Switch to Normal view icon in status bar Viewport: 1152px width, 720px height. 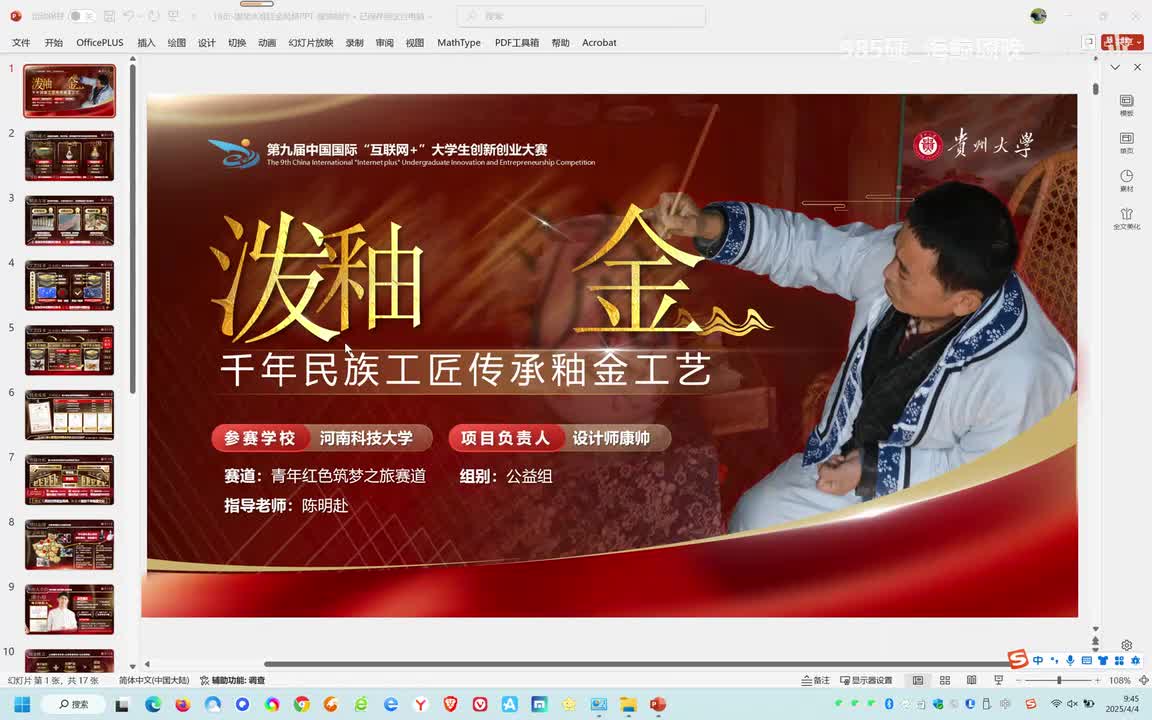click(918, 680)
